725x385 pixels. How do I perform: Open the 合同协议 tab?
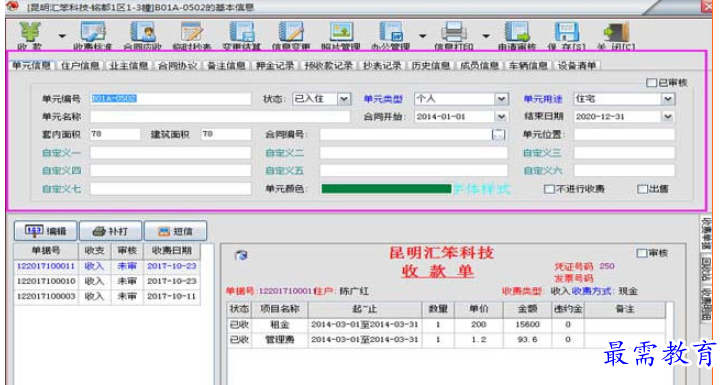click(178, 66)
